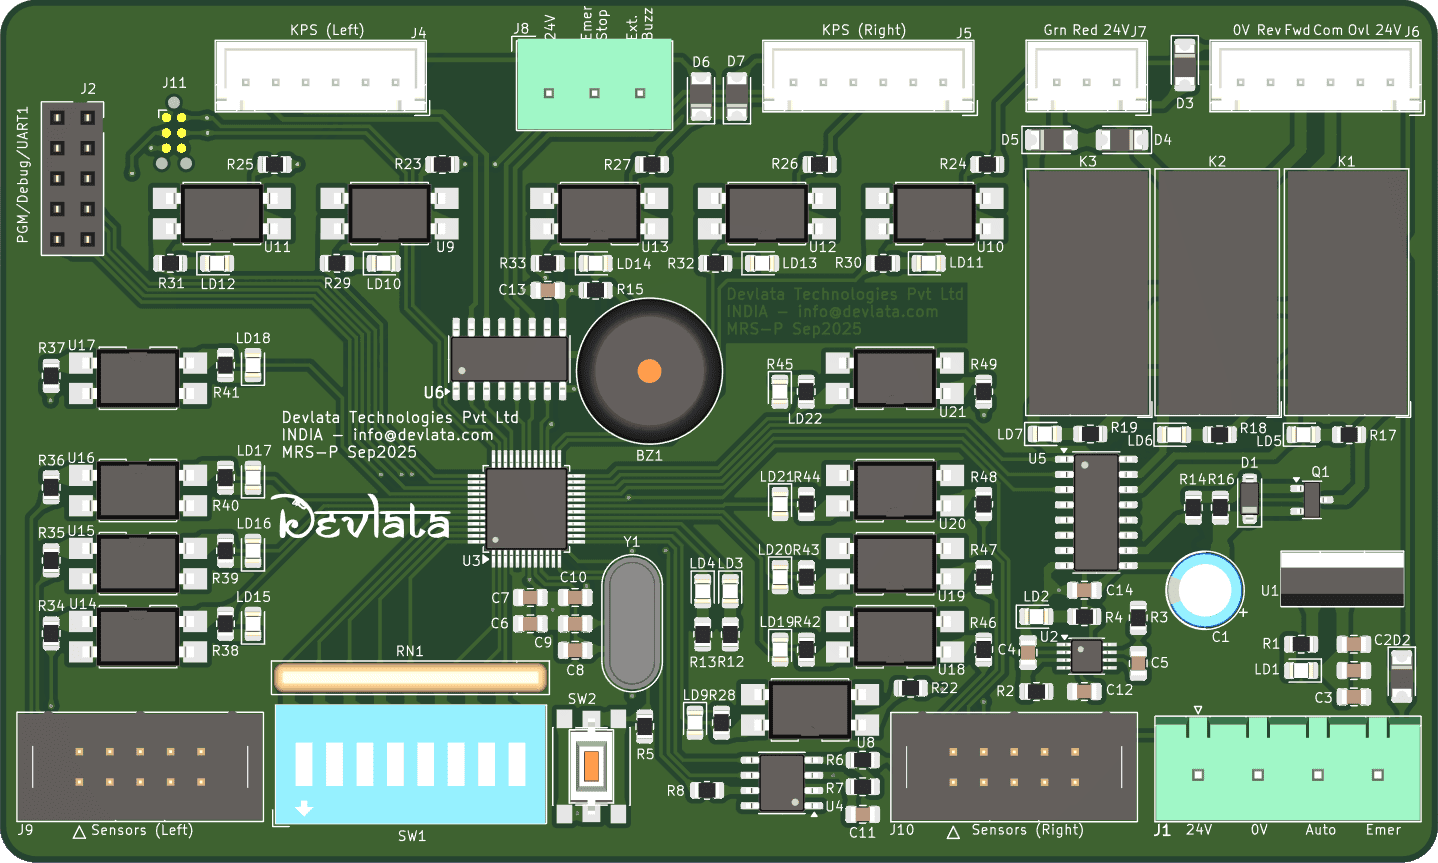This screenshot has width=1438, height=863.
Task: Select the Sensors (Right) connector J10
Action: coord(1013,766)
